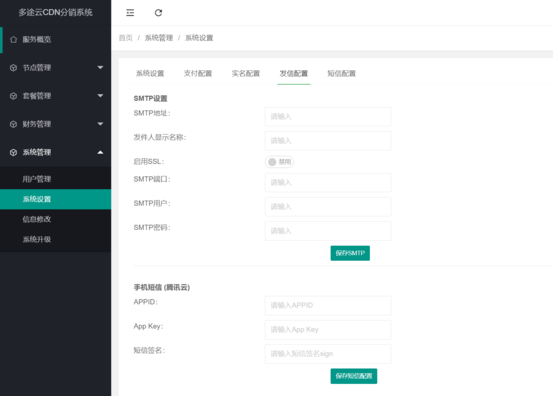Enable the 启用SSL switch
Image resolution: width=554 pixels, height=397 pixels.
pyautogui.click(x=279, y=162)
